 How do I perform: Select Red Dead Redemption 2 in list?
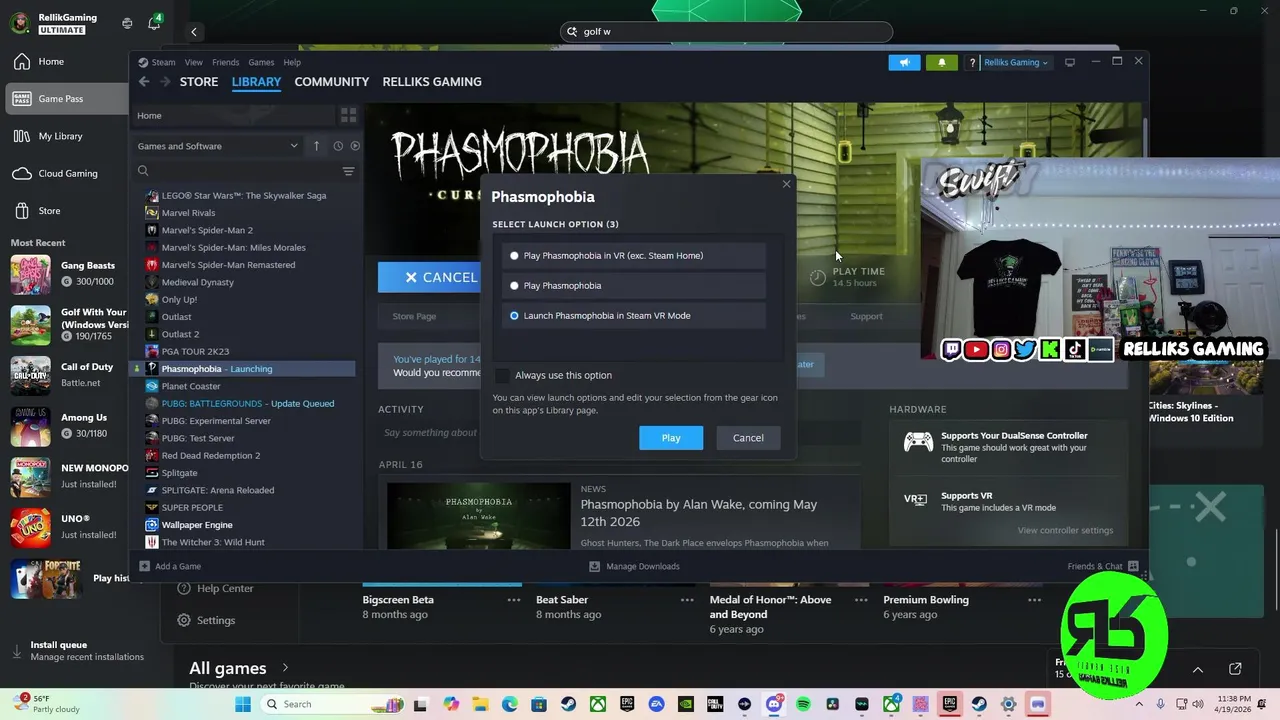[x=211, y=455]
